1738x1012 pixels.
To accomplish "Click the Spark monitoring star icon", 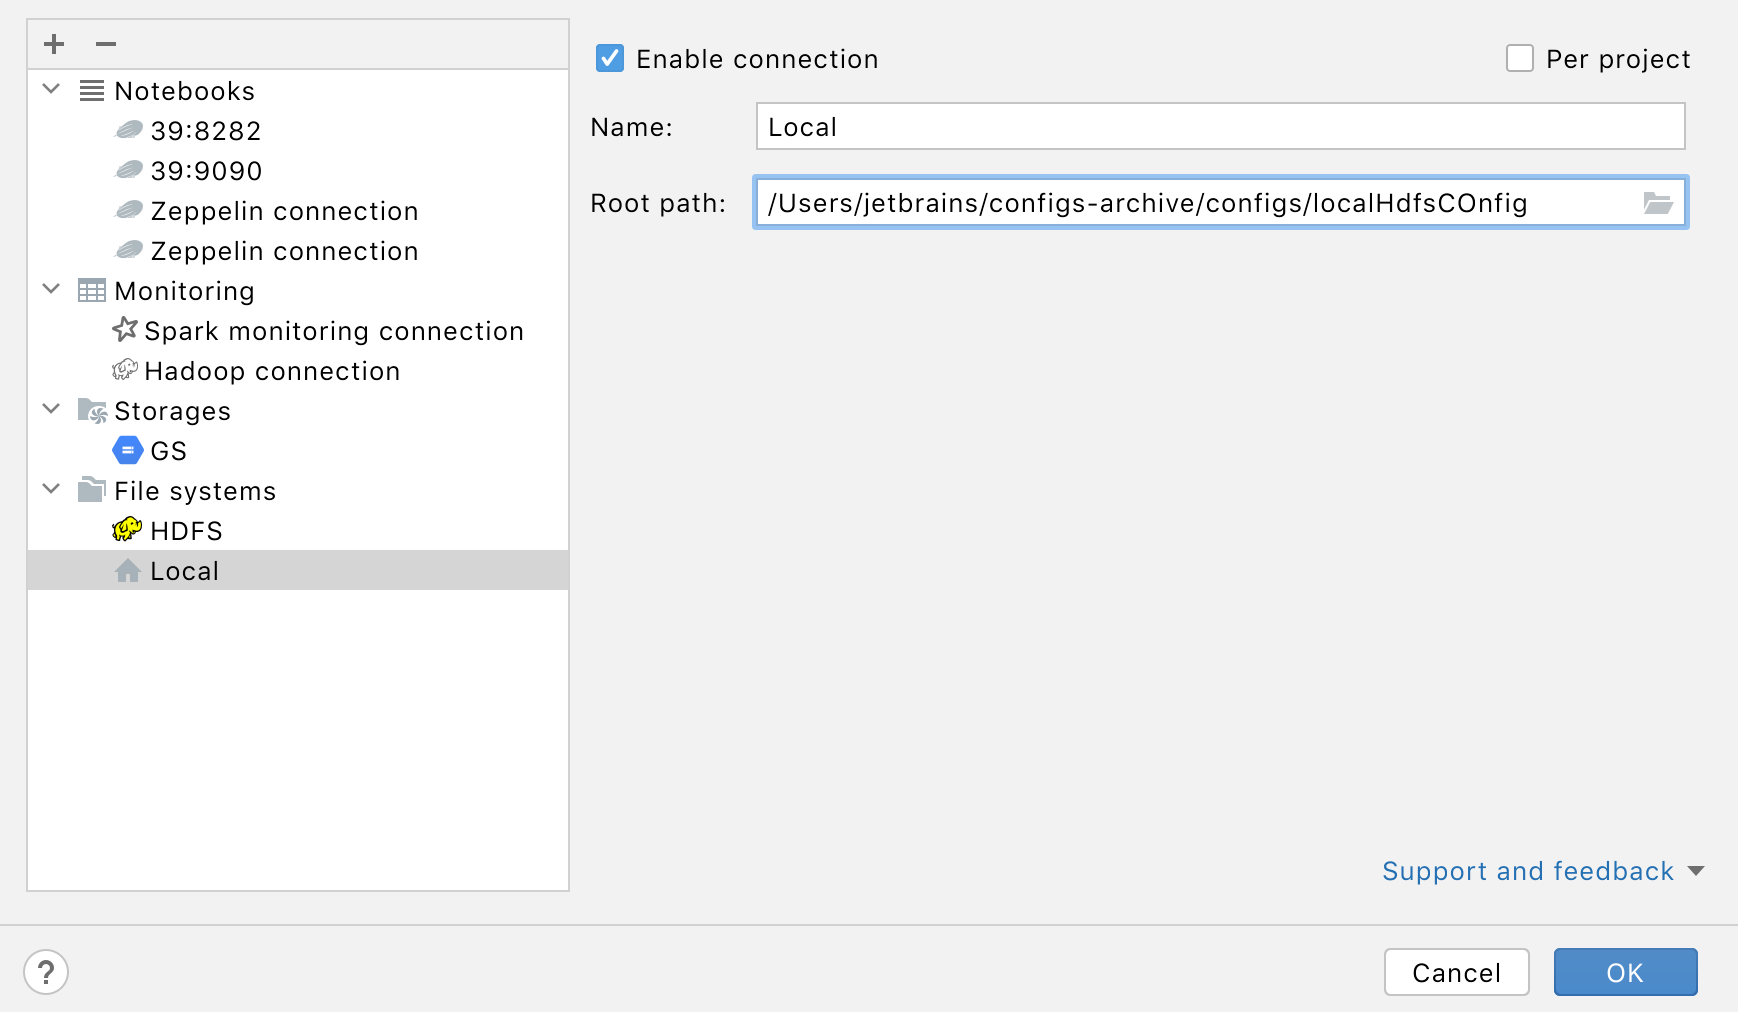I will [125, 330].
